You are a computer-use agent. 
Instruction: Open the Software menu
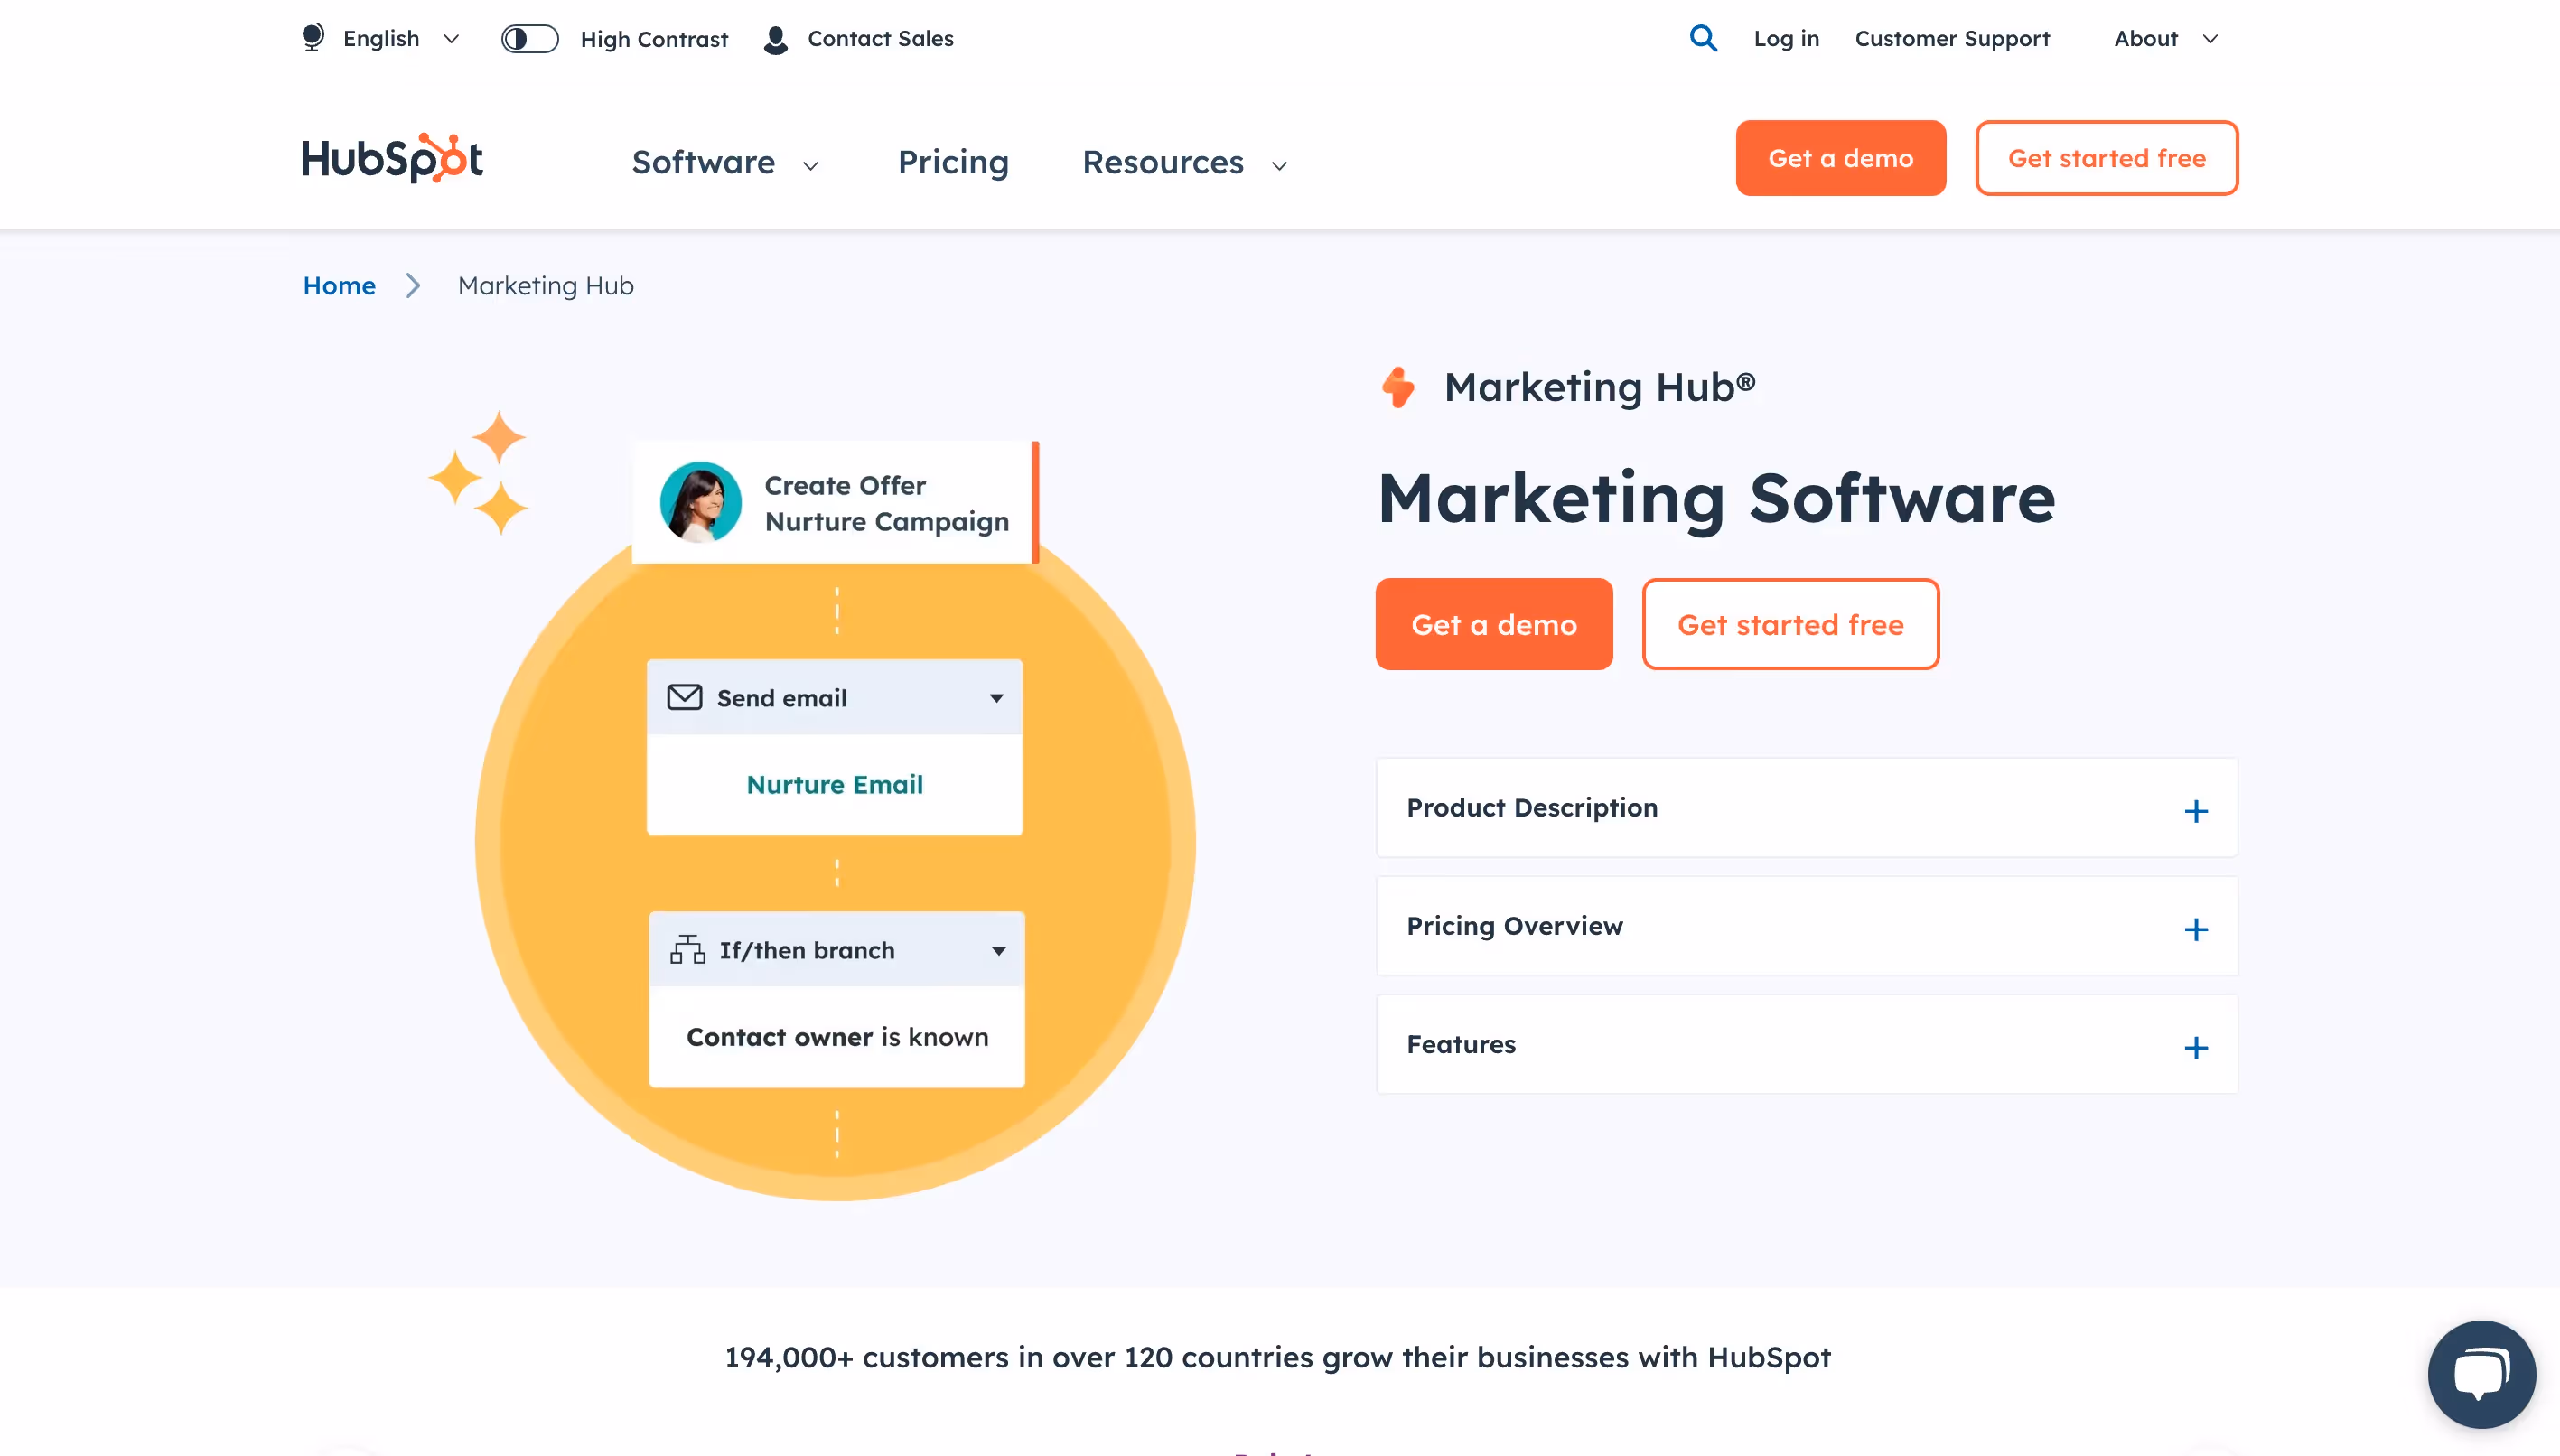click(703, 162)
